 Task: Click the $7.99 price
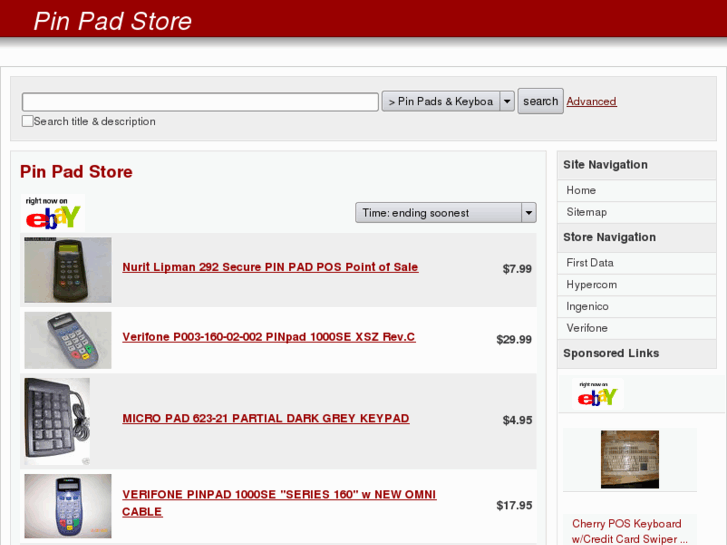click(517, 269)
